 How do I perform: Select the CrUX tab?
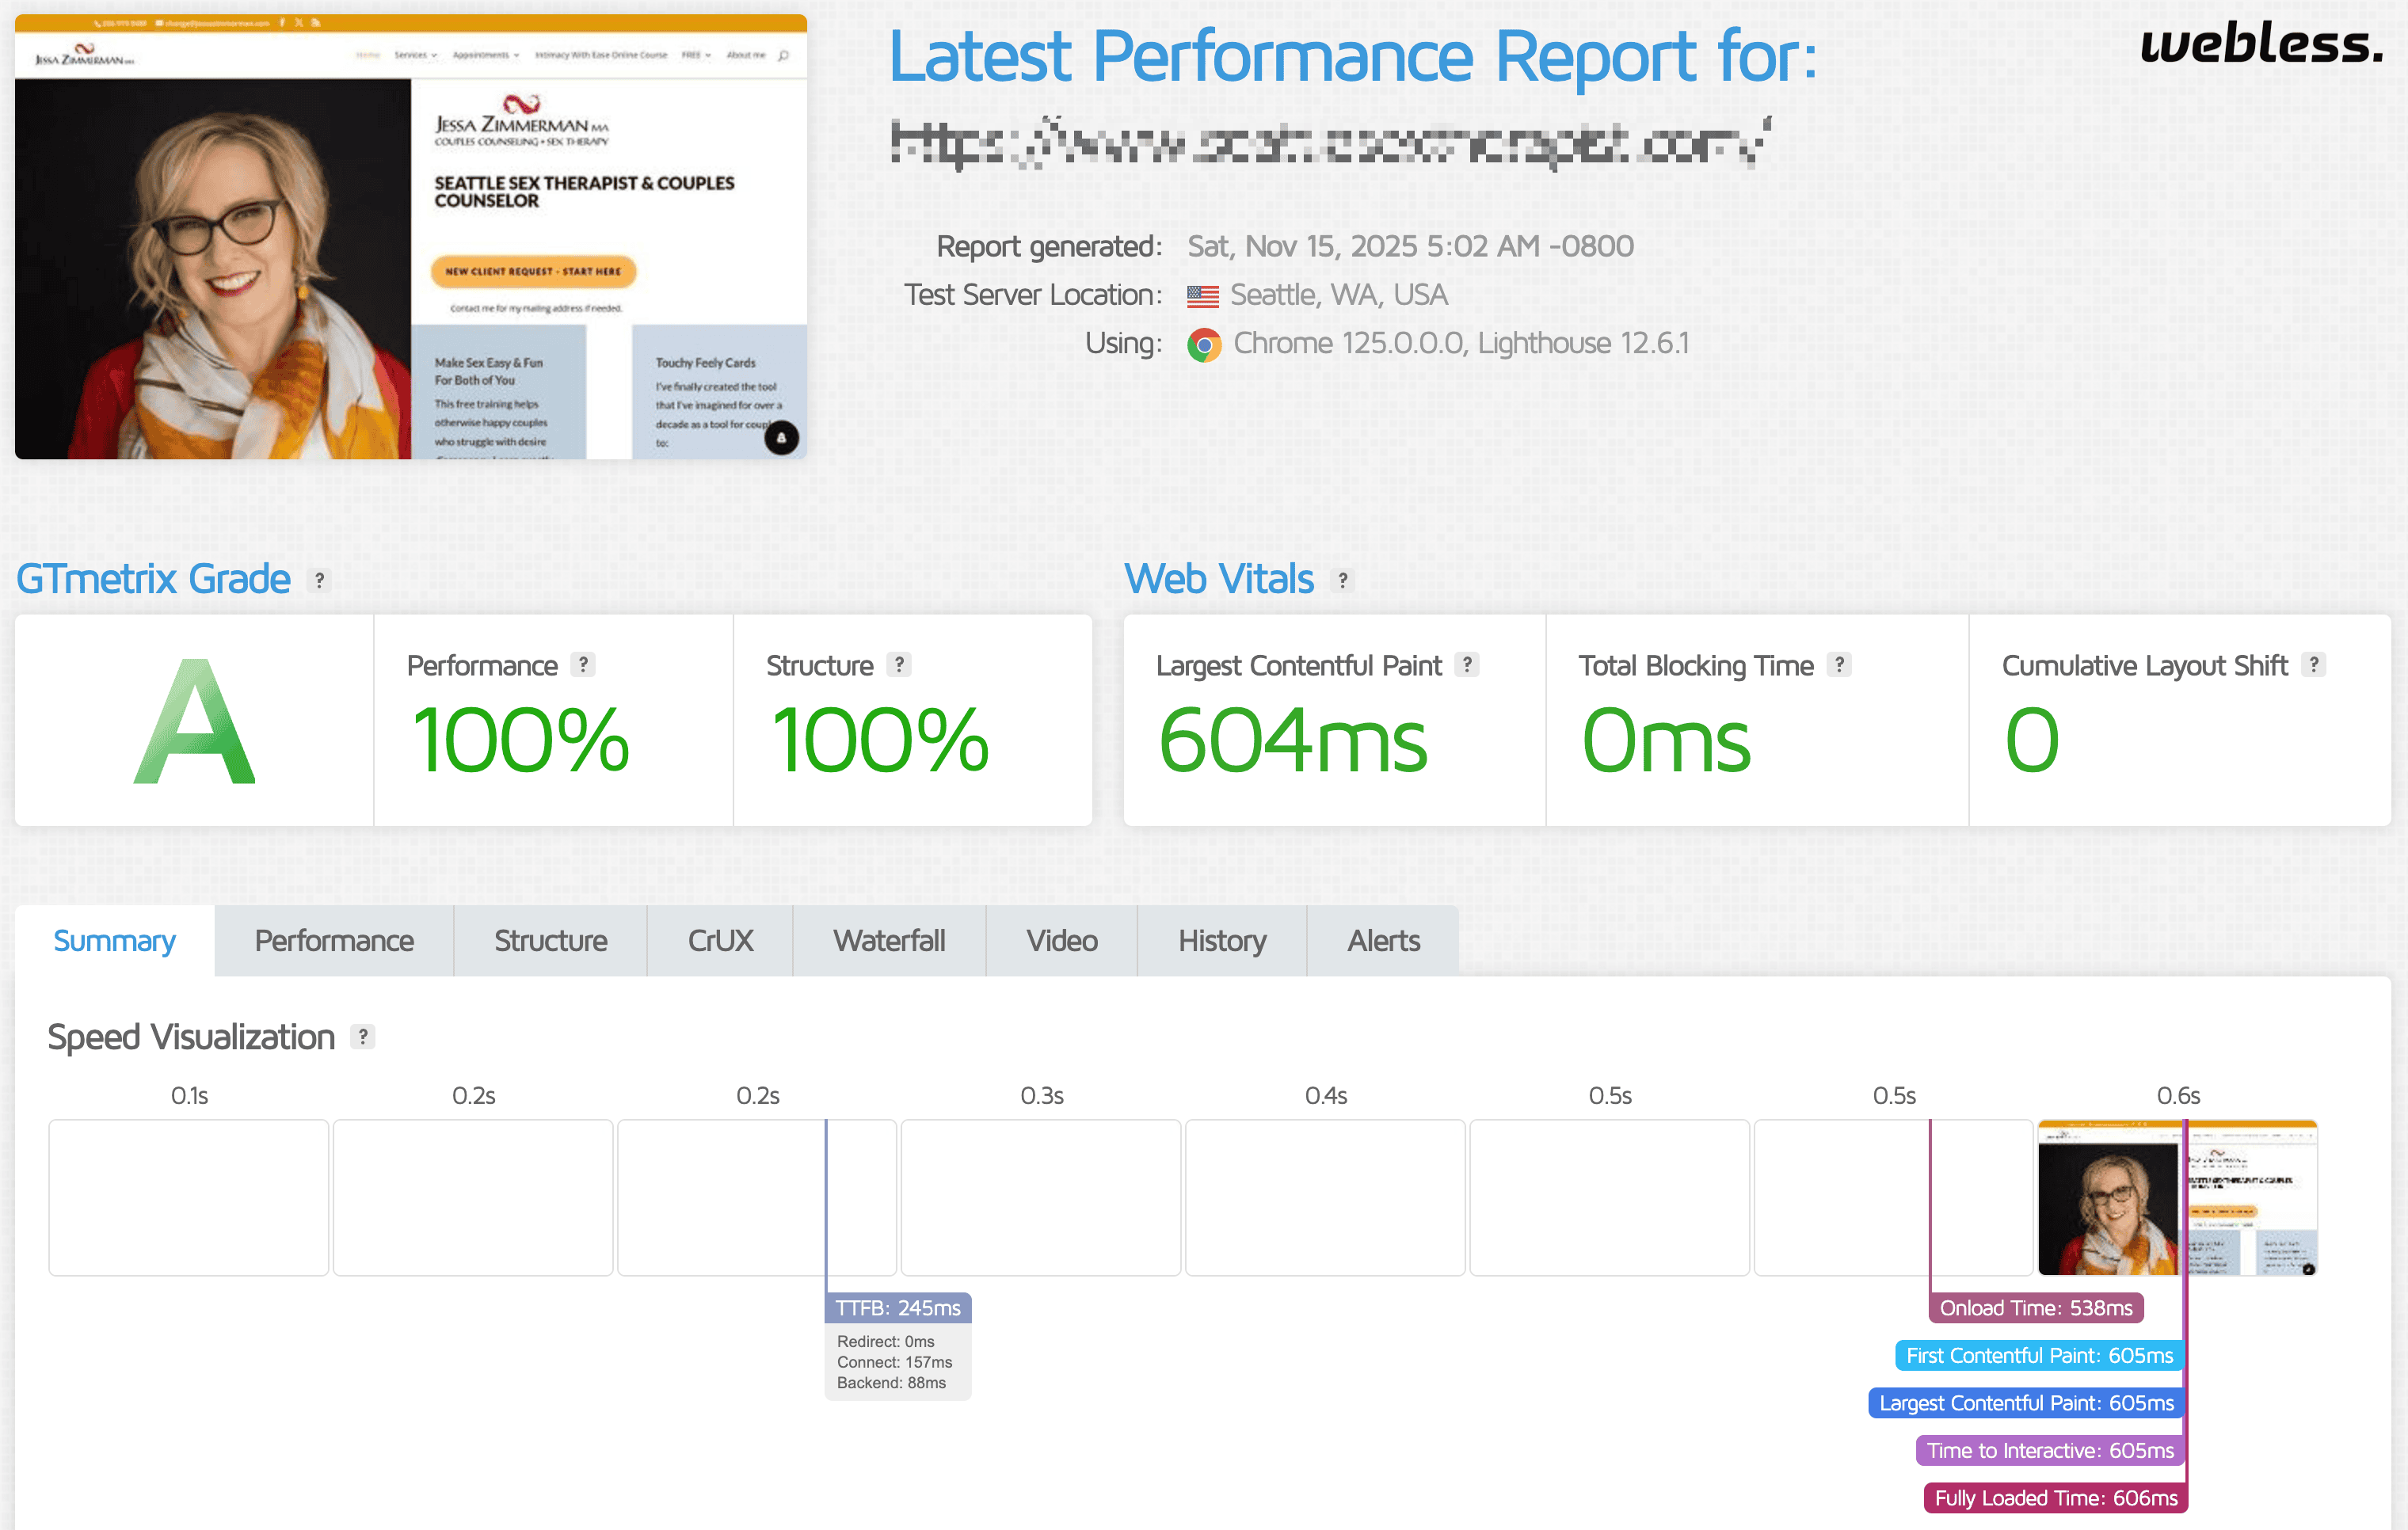[x=720, y=941]
